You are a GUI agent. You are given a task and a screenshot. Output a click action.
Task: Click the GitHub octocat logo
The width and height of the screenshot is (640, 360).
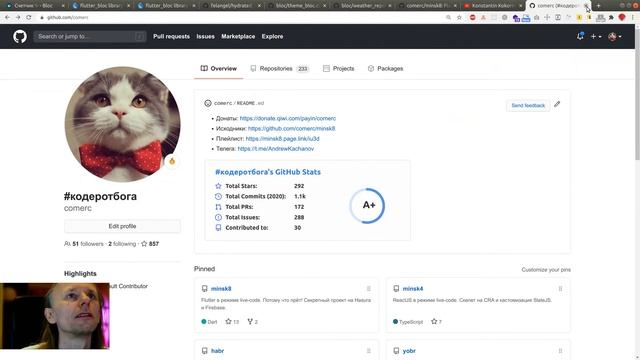coord(20,36)
